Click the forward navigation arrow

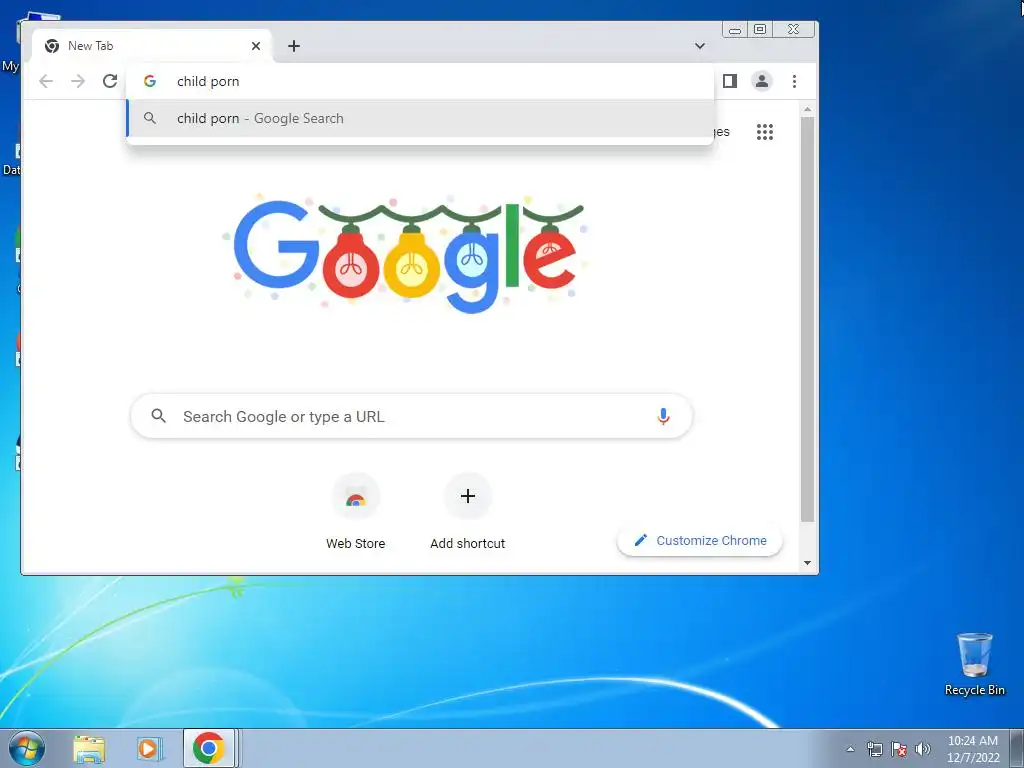[78, 81]
